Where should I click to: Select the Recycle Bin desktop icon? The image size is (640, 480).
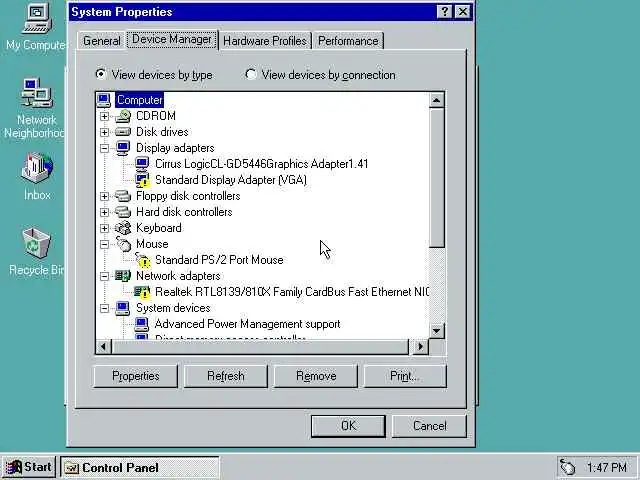(x=36, y=243)
